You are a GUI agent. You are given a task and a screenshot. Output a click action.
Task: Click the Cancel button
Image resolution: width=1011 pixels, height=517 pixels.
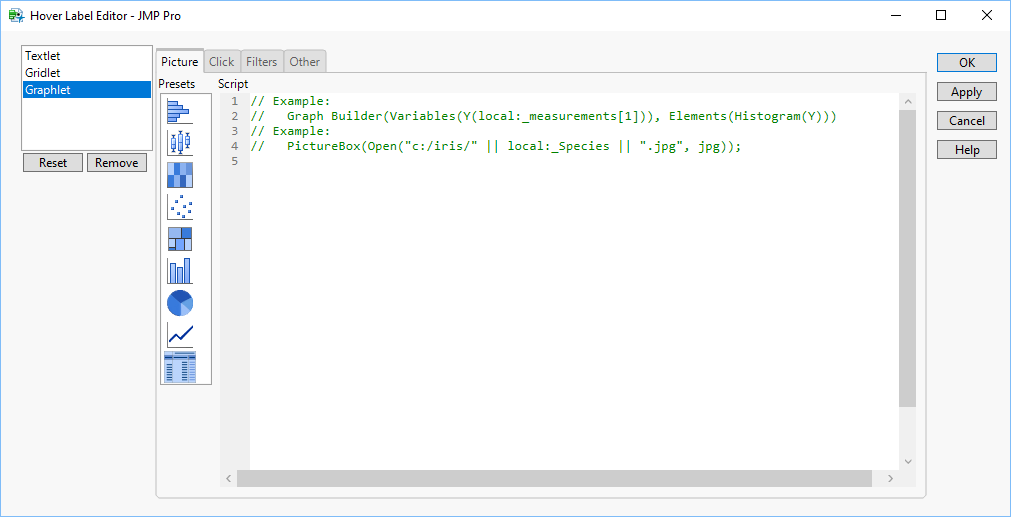pos(967,121)
